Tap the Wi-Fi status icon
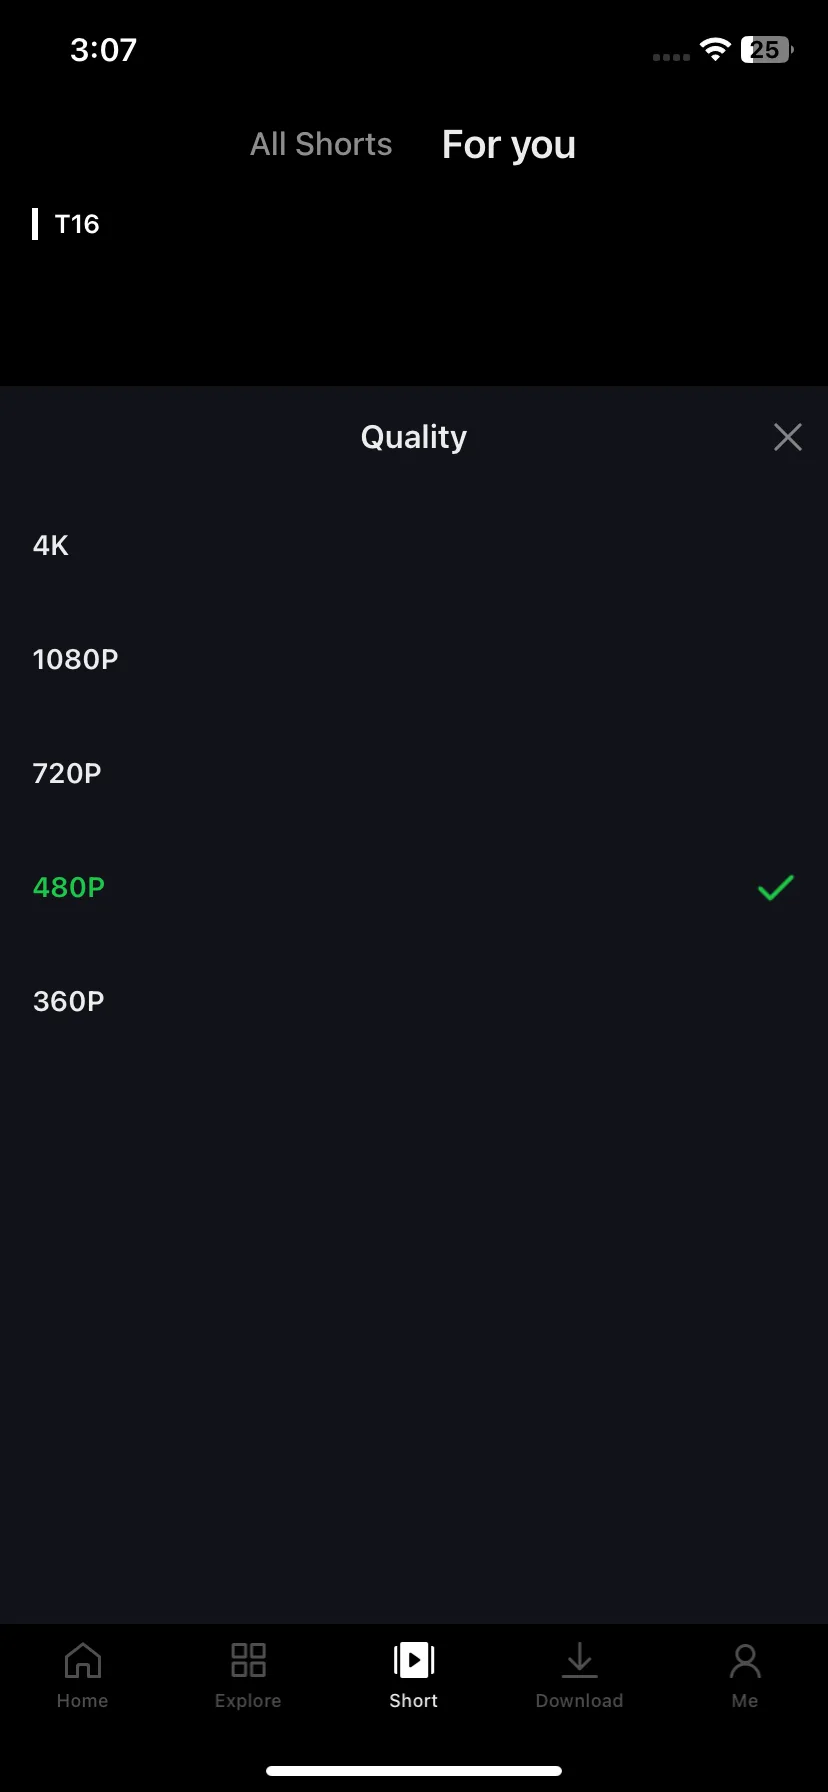Viewport: 828px width, 1792px height. point(715,50)
